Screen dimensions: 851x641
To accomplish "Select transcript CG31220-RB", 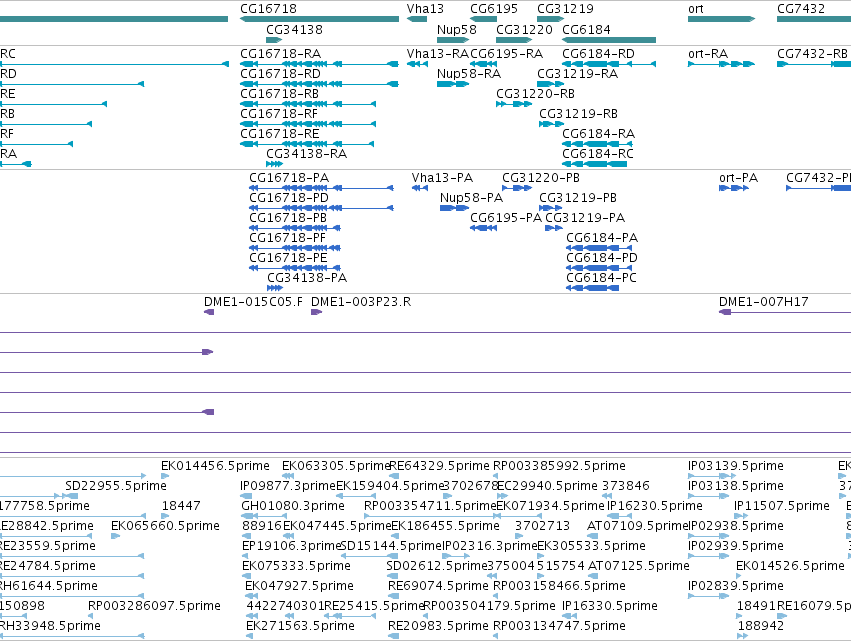I will (535, 94).
